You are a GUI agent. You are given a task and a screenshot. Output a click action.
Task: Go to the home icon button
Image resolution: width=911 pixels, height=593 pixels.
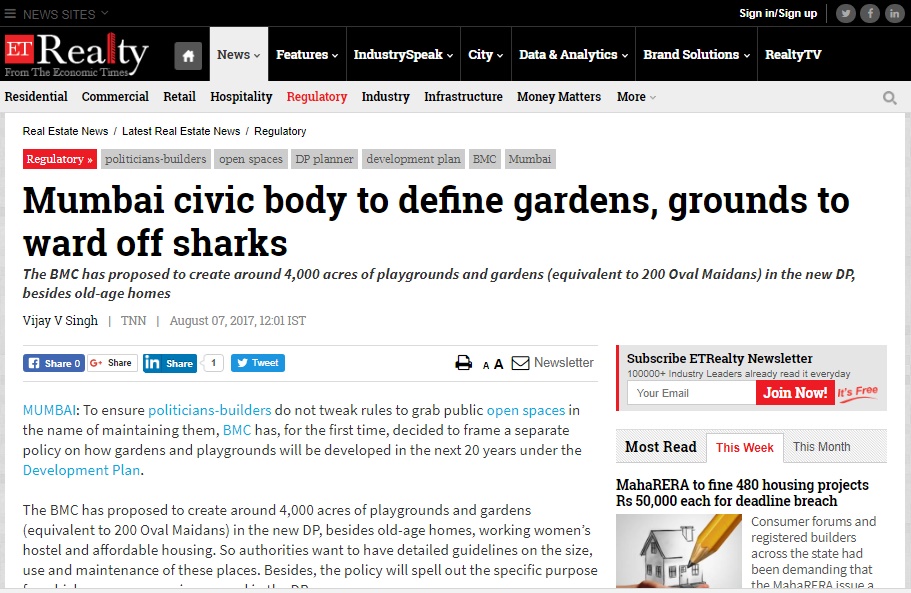click(x=188, y=56)
